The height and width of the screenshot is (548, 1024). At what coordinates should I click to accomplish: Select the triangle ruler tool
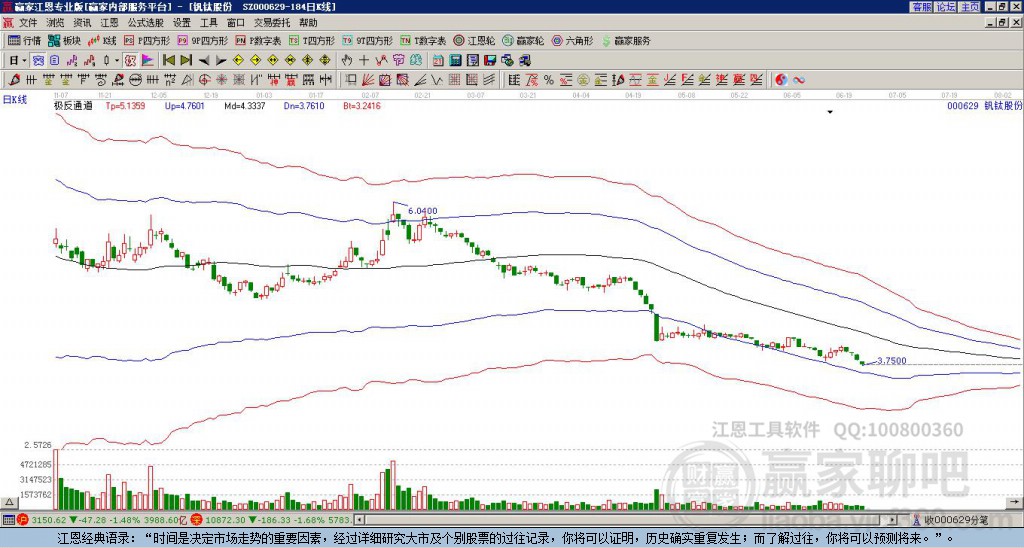tap(187, 80)
